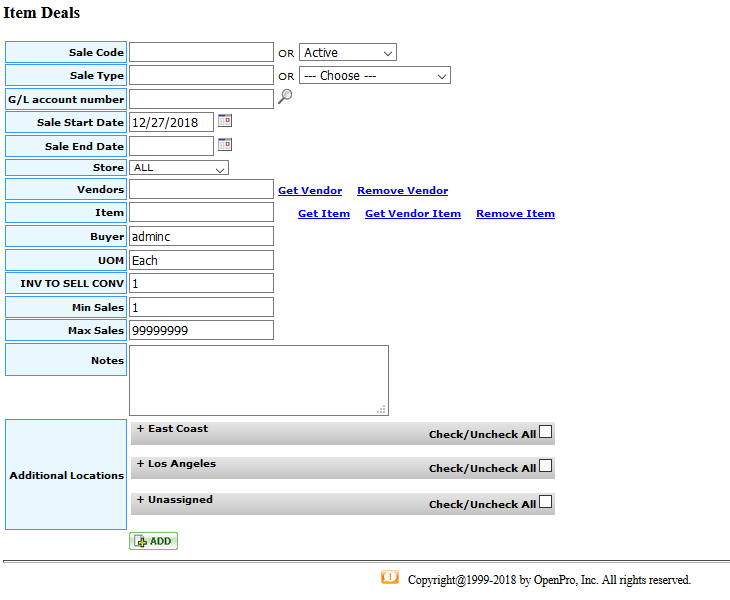Image resolution: width=730 pixels, height=600 pixels.
Task: Toggle the Los Angeles Check/Uncheck All box
Action: click(x=546, y=467)
